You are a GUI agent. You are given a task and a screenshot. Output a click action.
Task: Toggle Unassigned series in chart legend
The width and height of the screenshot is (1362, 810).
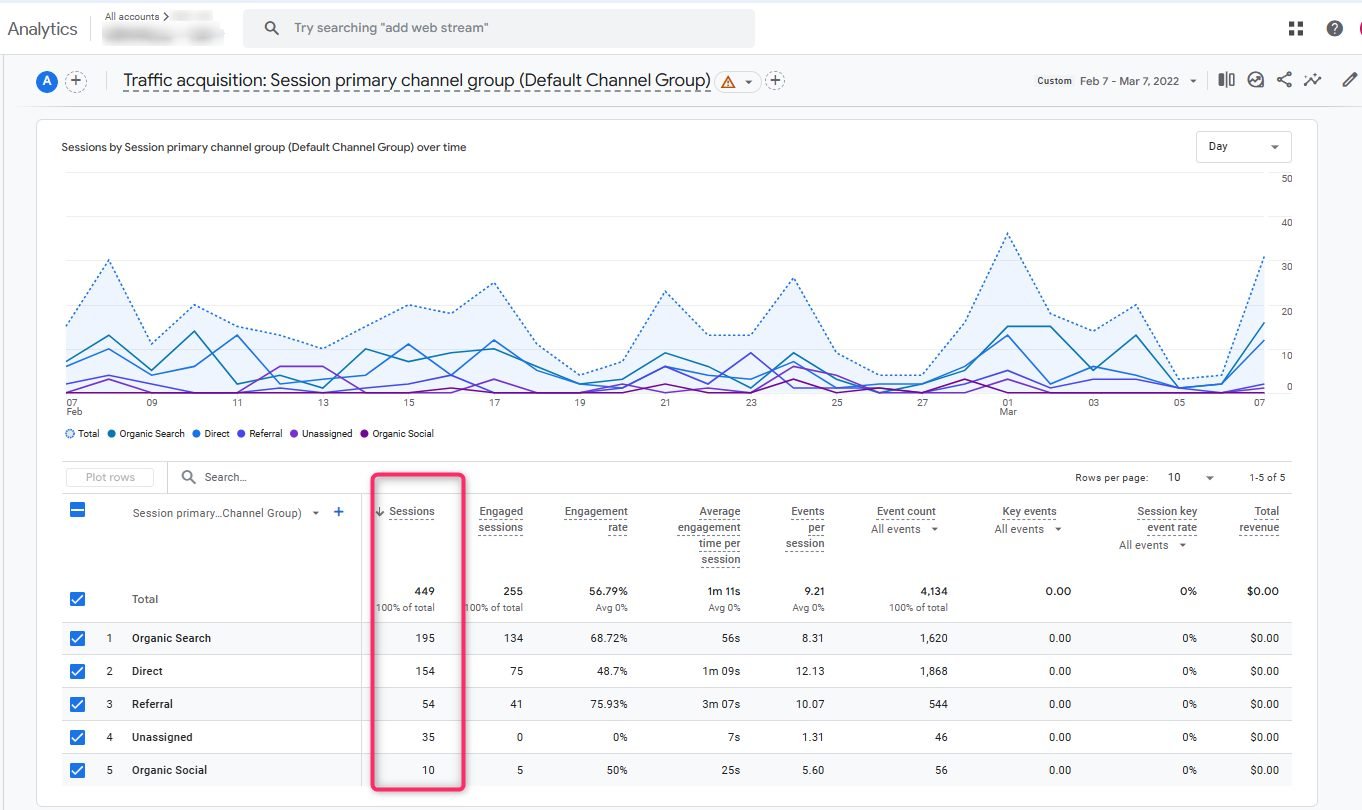point(321,434)
